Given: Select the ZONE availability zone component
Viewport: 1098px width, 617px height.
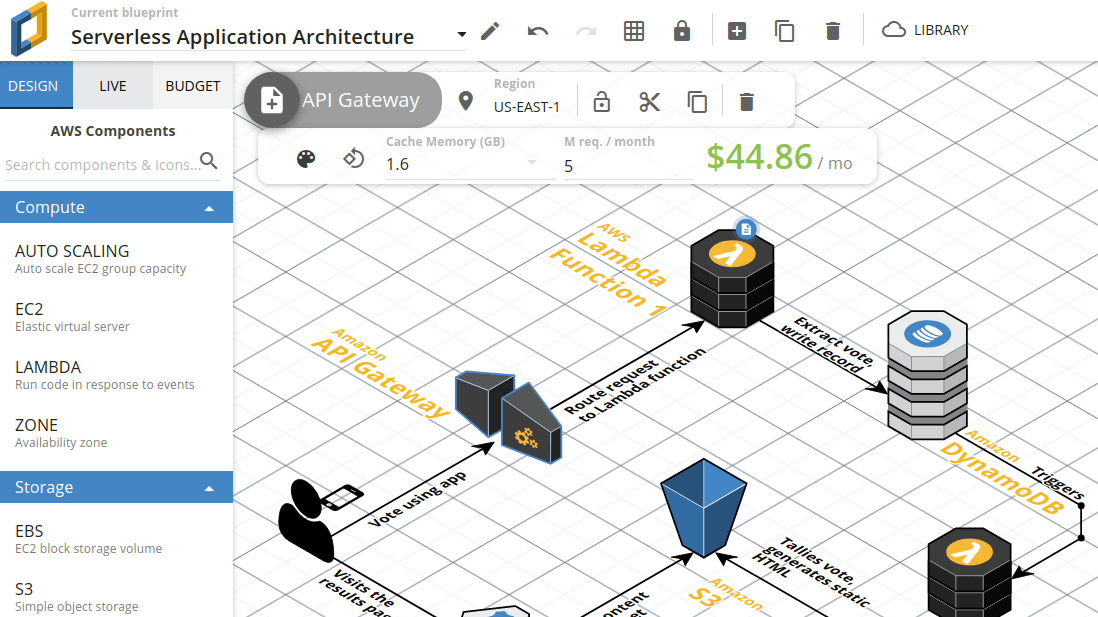Looking at the screenshot, I should click(61, 433).
